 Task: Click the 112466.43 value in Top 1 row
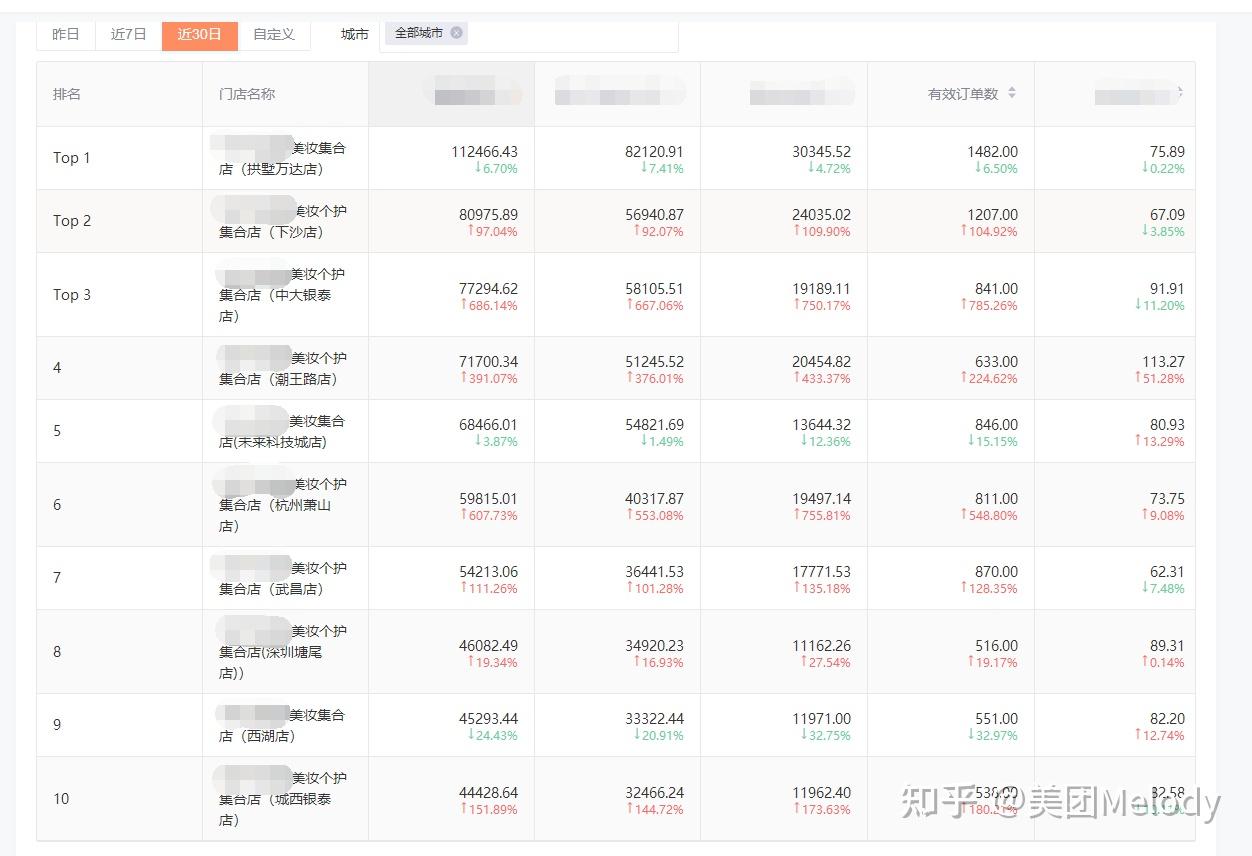[484, 152]
